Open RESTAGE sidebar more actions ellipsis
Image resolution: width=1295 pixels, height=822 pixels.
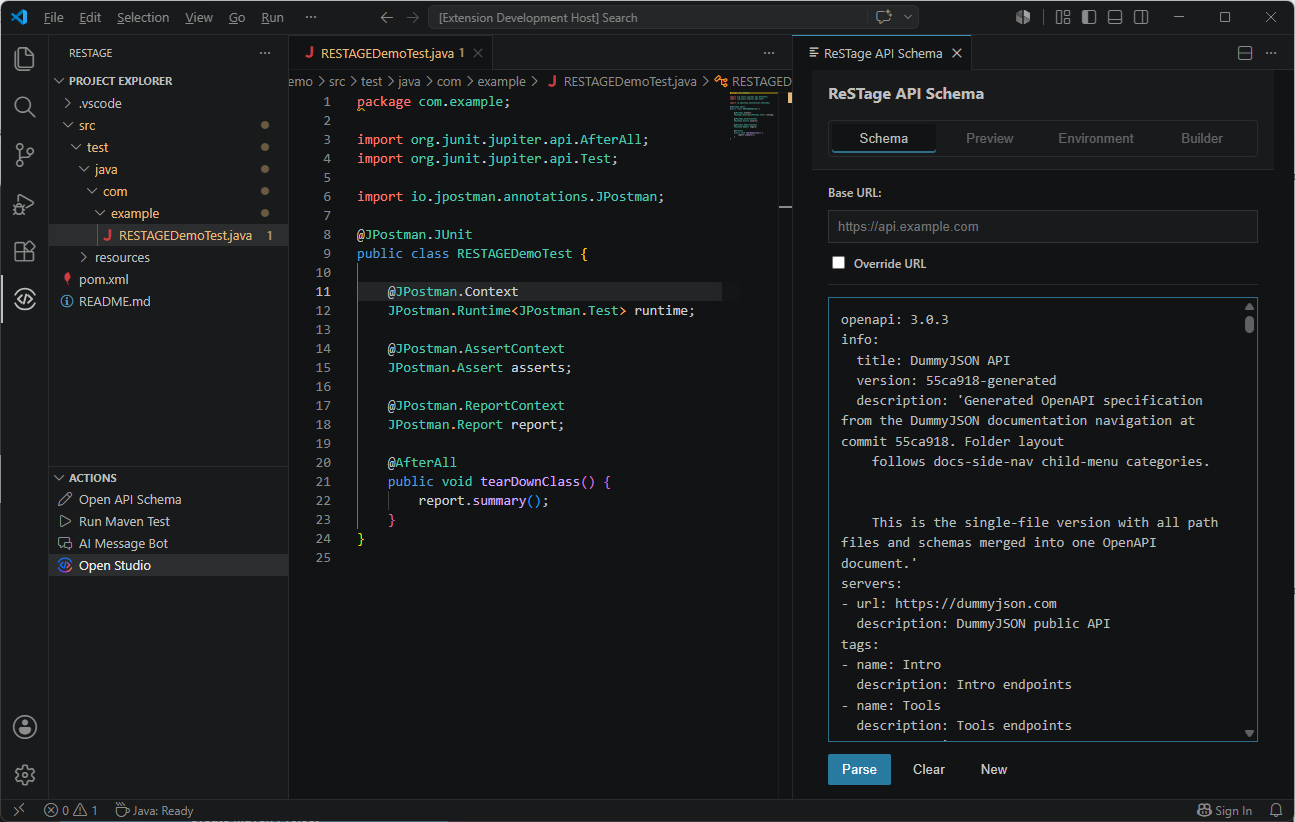point(265,53)
